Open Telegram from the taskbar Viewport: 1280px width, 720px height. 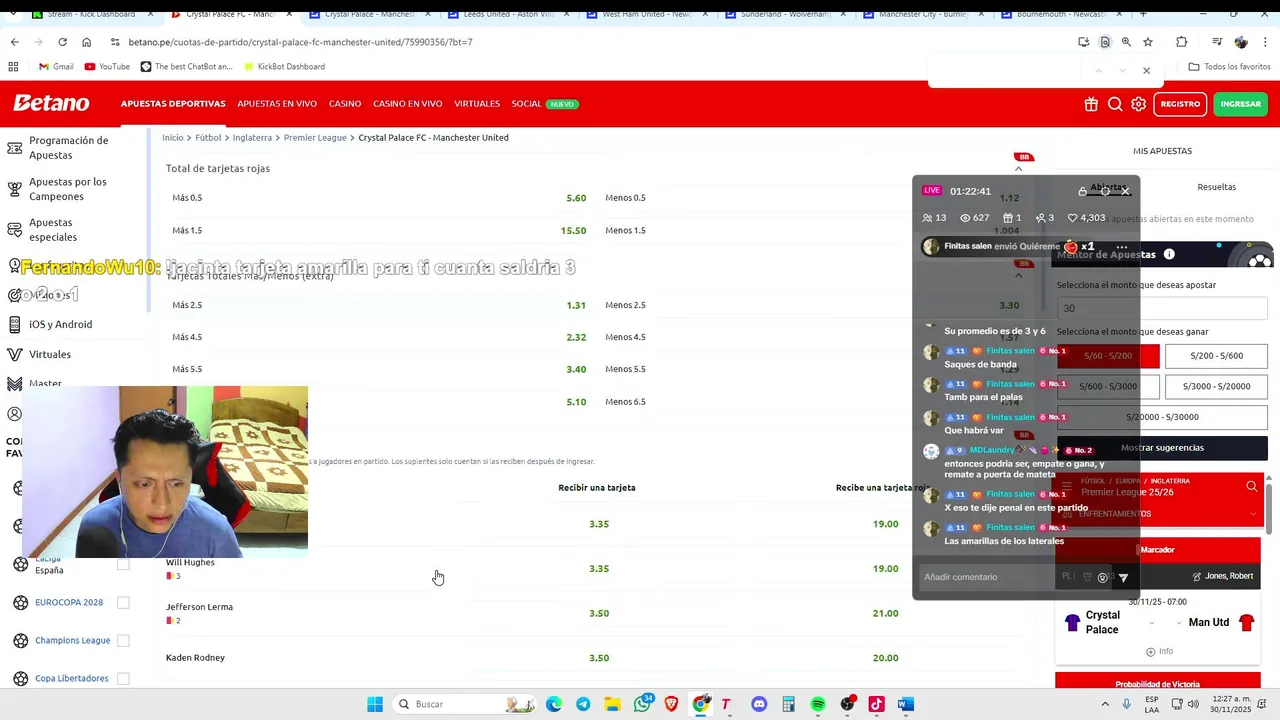click(x=583, y=704)
